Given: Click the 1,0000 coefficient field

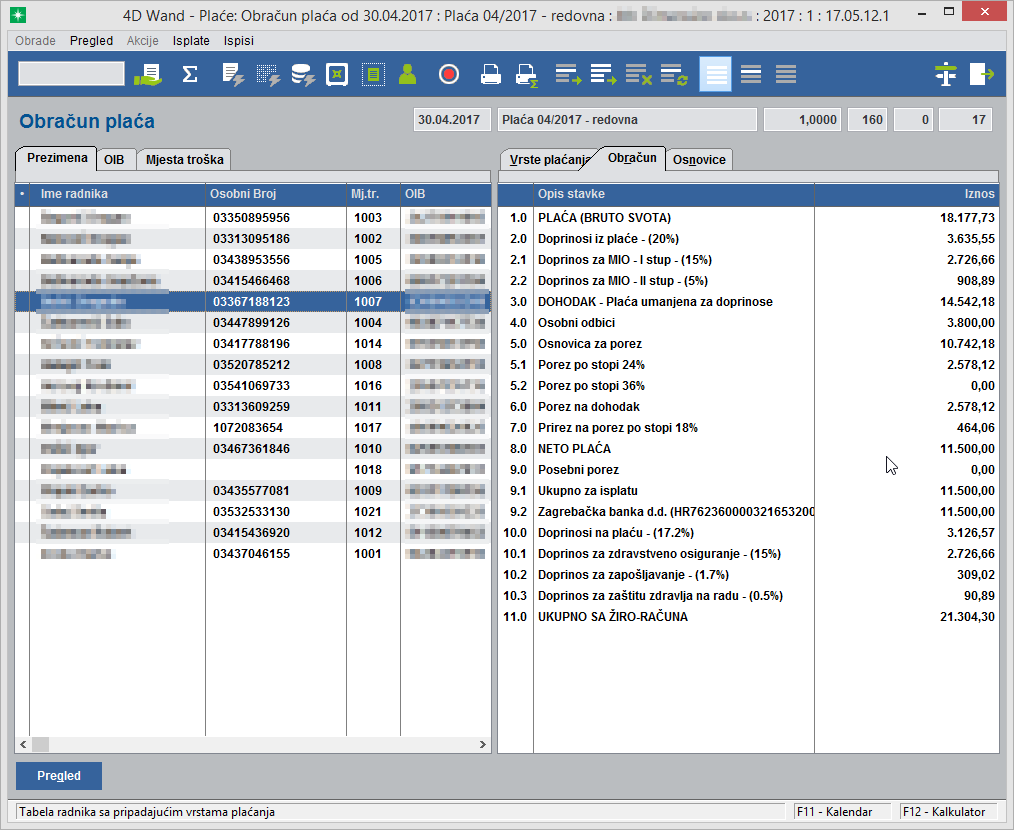Looking at the screenshot, I should [803, 120].
